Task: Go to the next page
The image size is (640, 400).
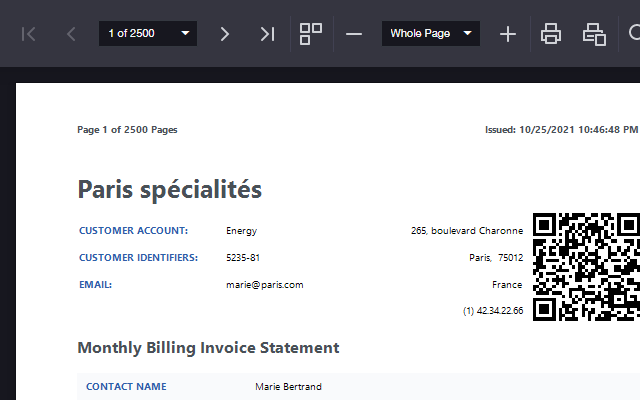Action: point(224,34)
